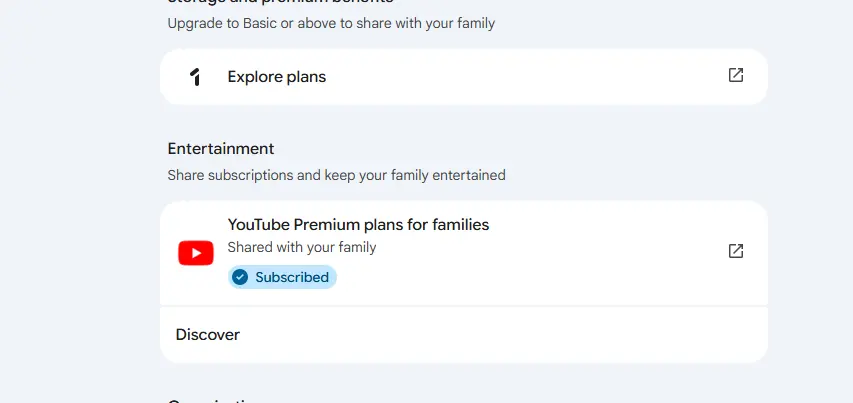The height and width of the screenshot is (403, 853).
Task: Expand the Discover section row
Action: (x=464, y=334)
